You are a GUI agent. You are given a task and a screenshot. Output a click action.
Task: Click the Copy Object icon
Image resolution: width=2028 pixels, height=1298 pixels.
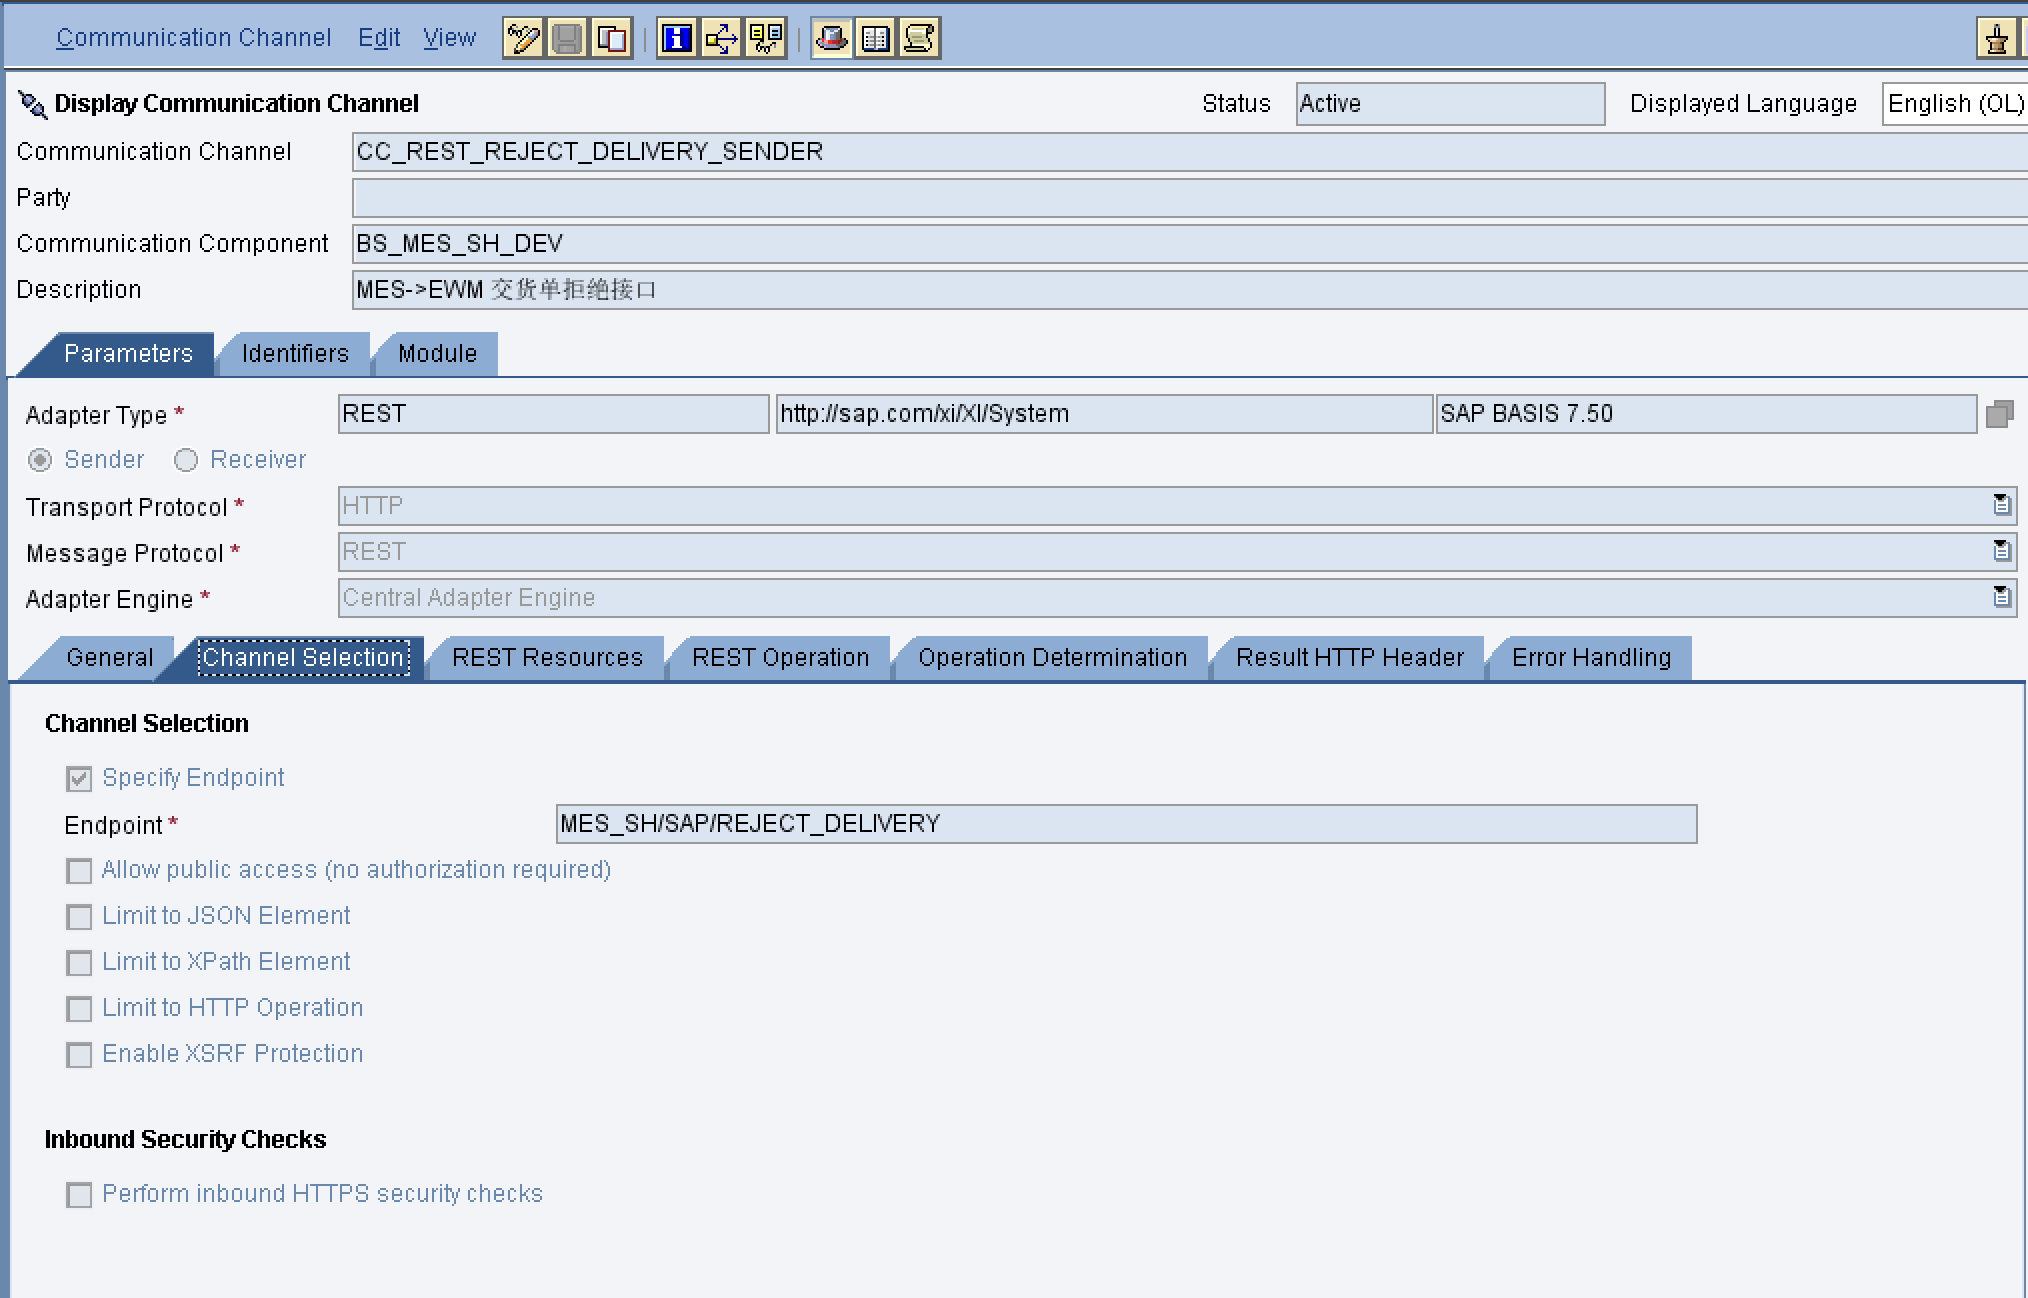611,39
